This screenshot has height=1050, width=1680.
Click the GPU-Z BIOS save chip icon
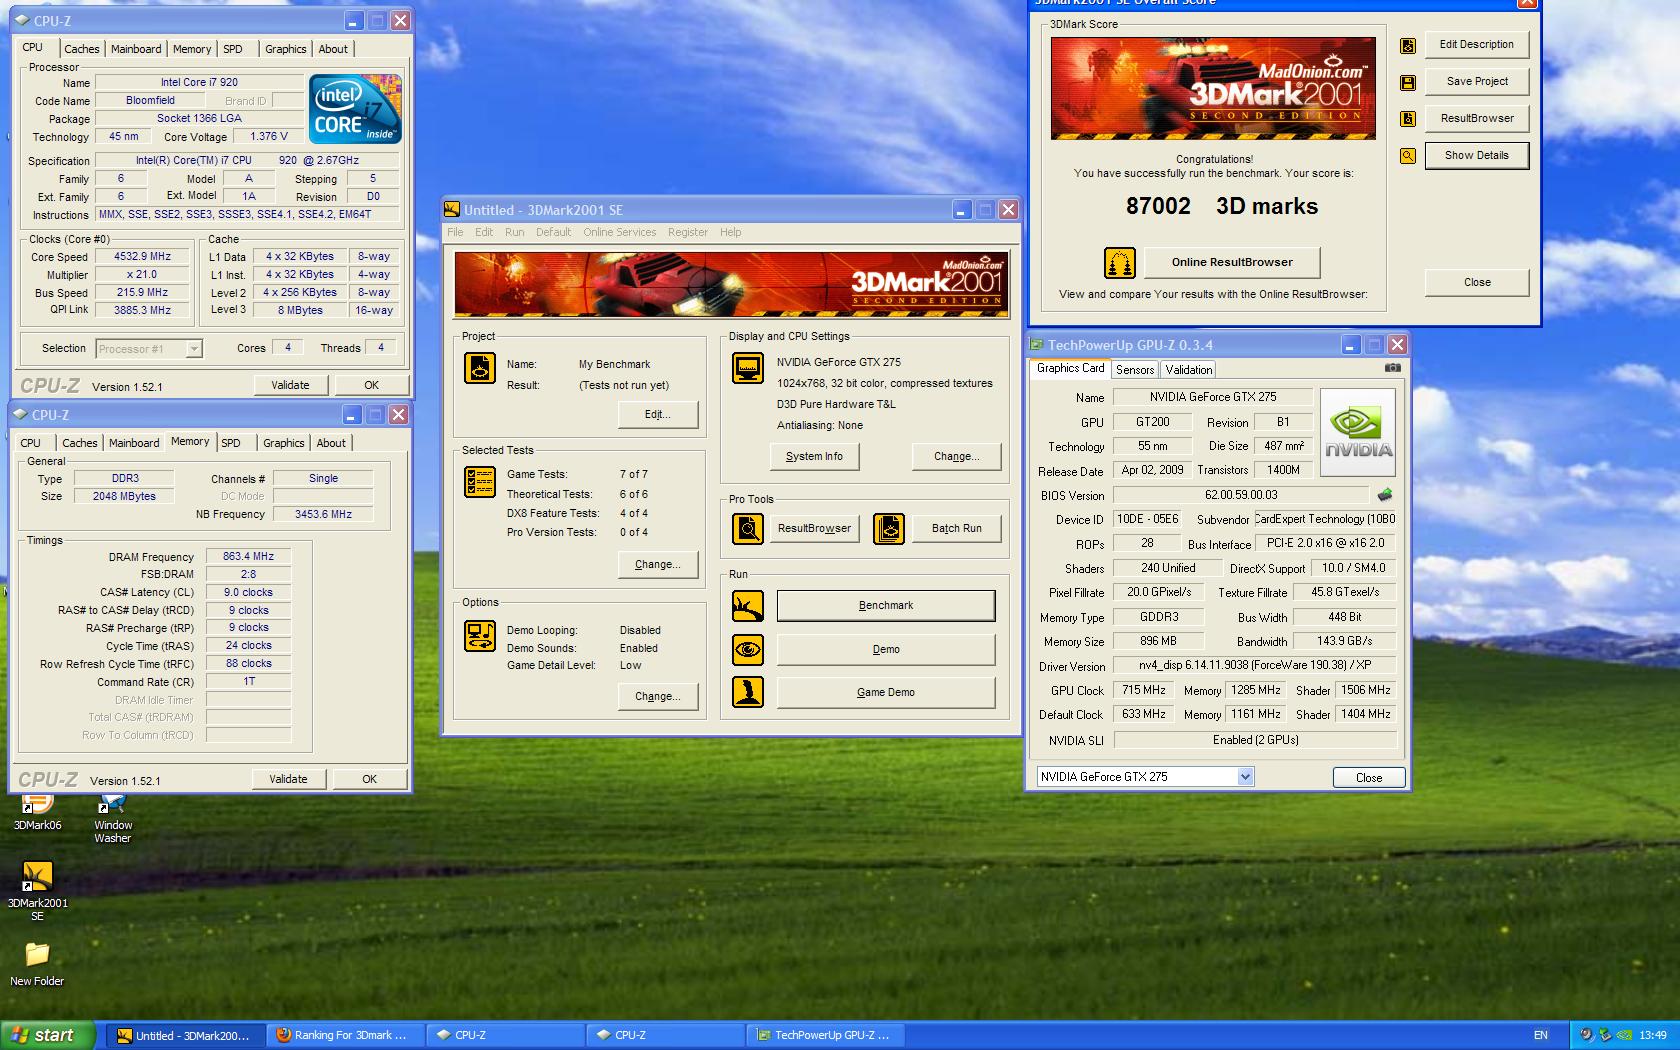point(1385,495)
